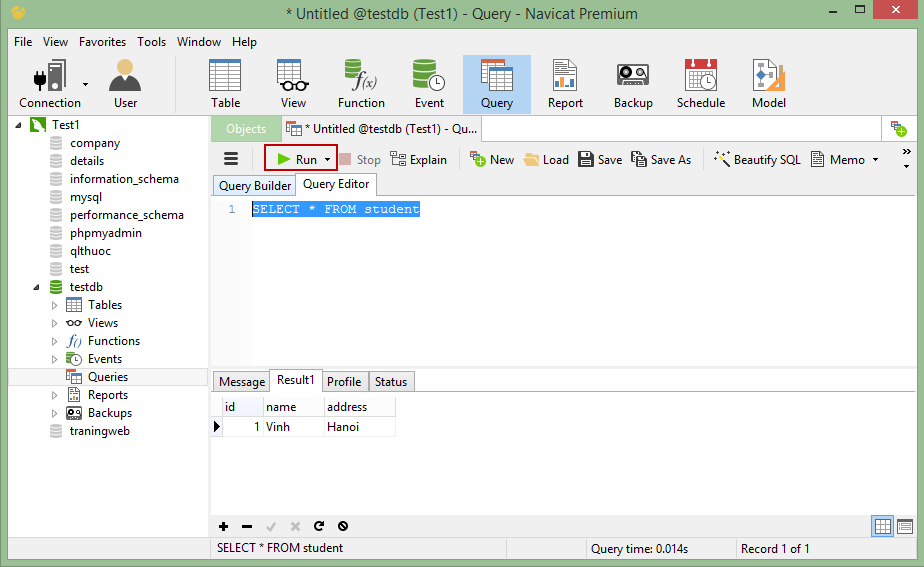Screen dimensions: 924x567
Task: Open the Status tab
Action: (x=391, y=382)
